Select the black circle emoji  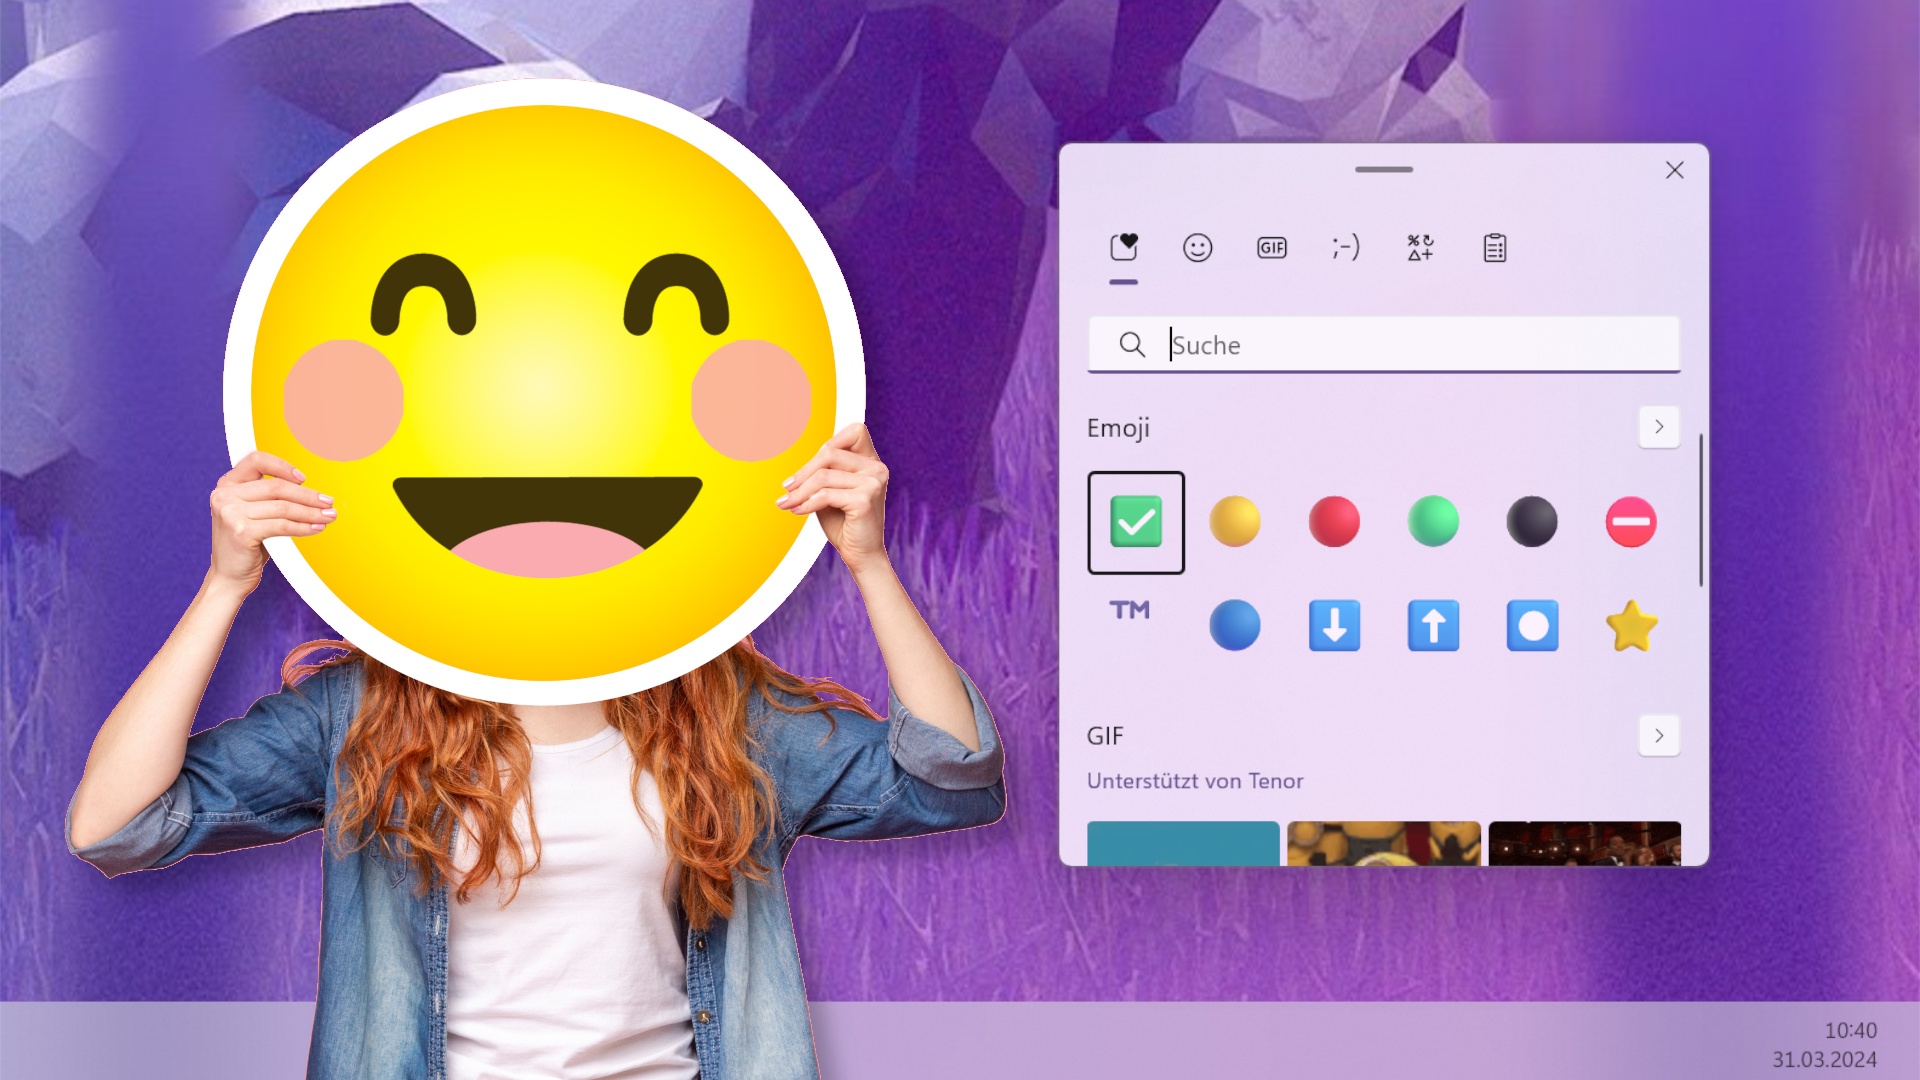point(1532,522)
